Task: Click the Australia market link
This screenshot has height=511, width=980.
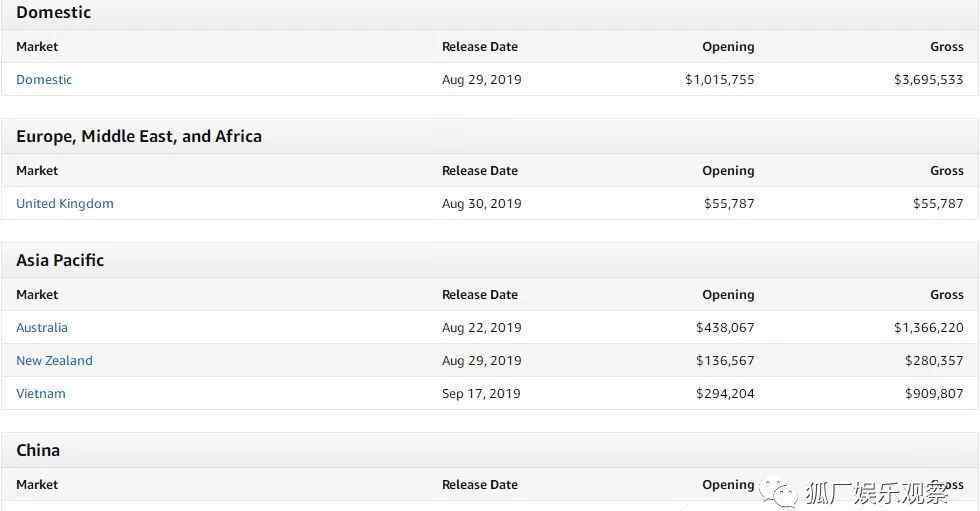Action: [x=42, y=328]
